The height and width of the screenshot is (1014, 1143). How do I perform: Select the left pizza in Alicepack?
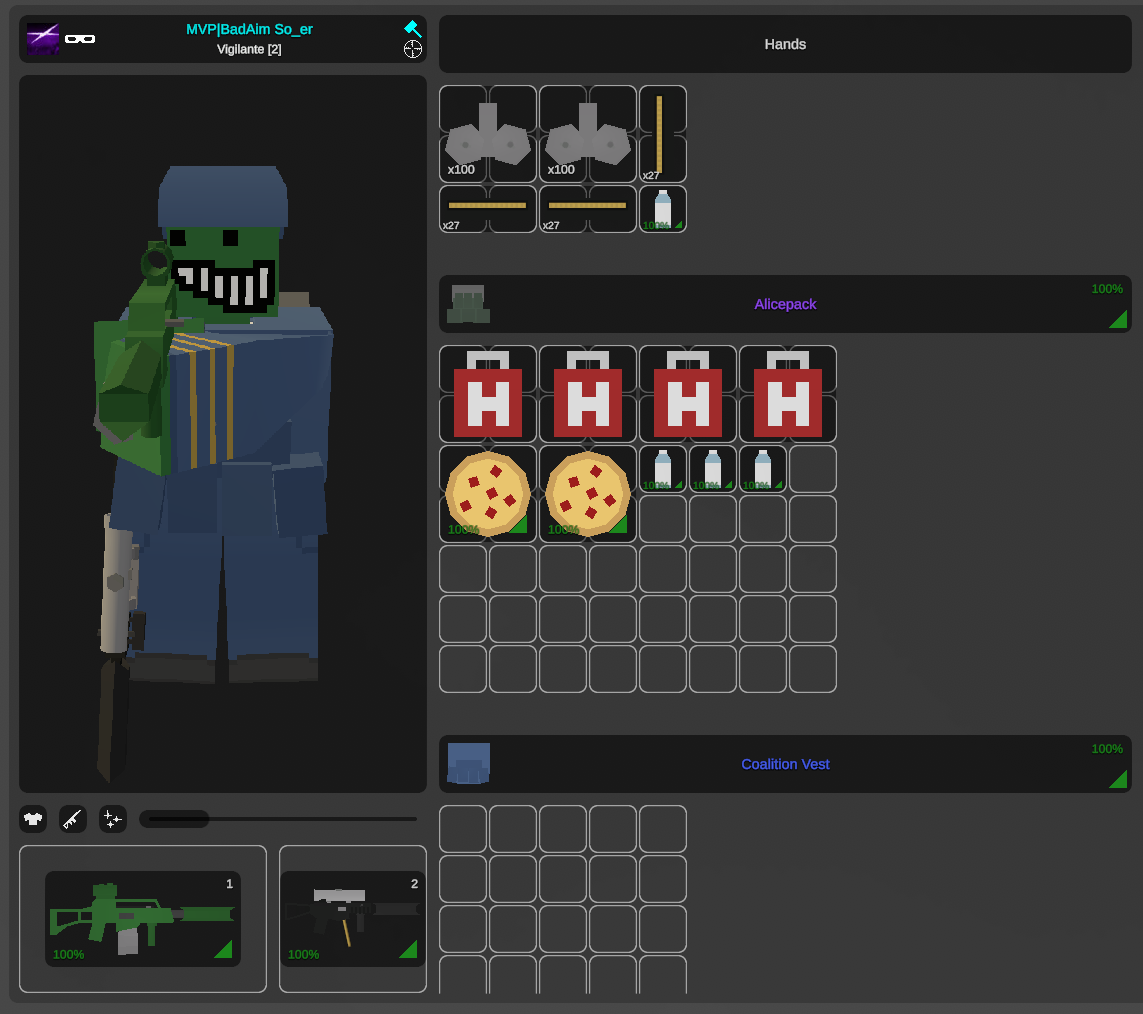488,494
